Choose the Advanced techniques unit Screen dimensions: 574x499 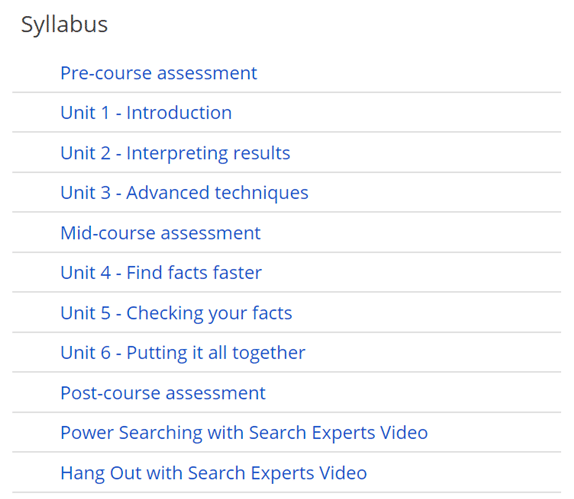click(184, 193)
